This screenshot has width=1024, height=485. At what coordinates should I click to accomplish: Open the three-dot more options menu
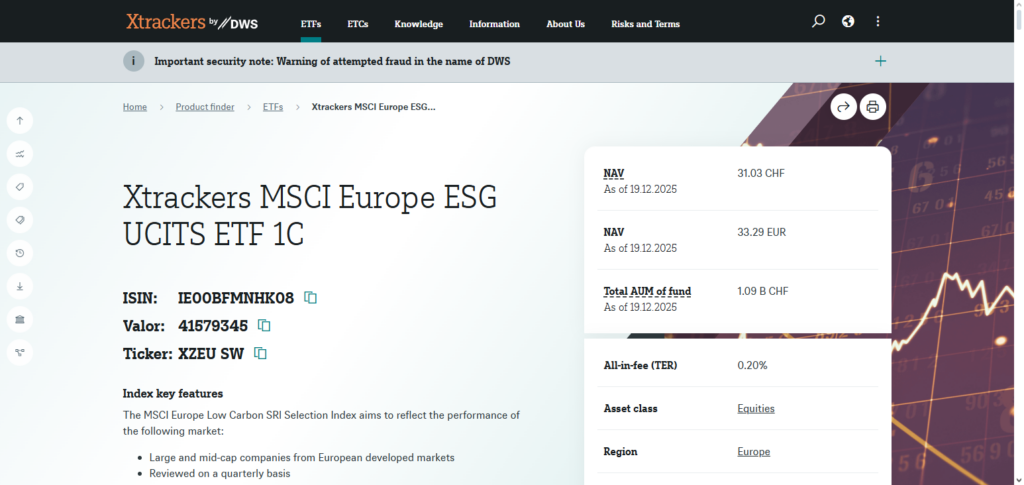[878, 22]
